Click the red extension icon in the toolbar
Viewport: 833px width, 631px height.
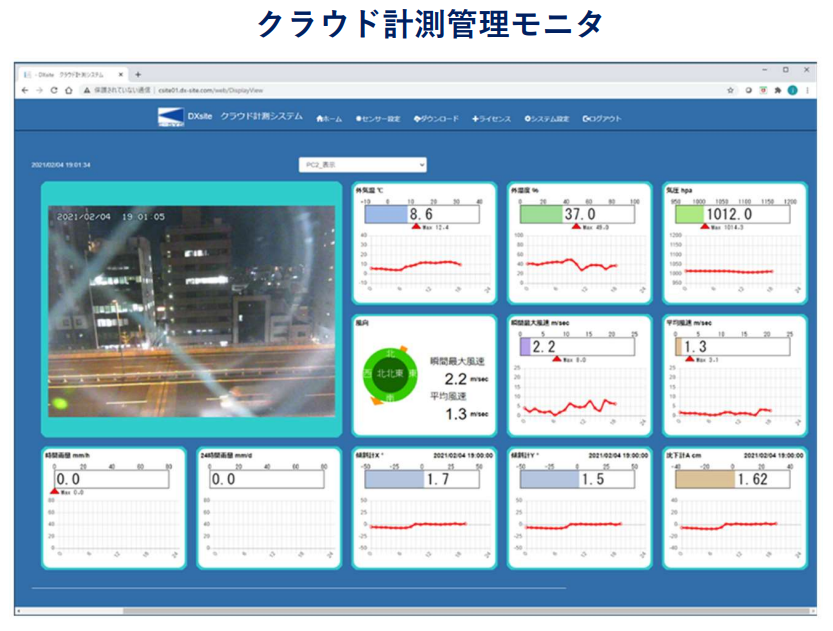click(x=763, y=90)
